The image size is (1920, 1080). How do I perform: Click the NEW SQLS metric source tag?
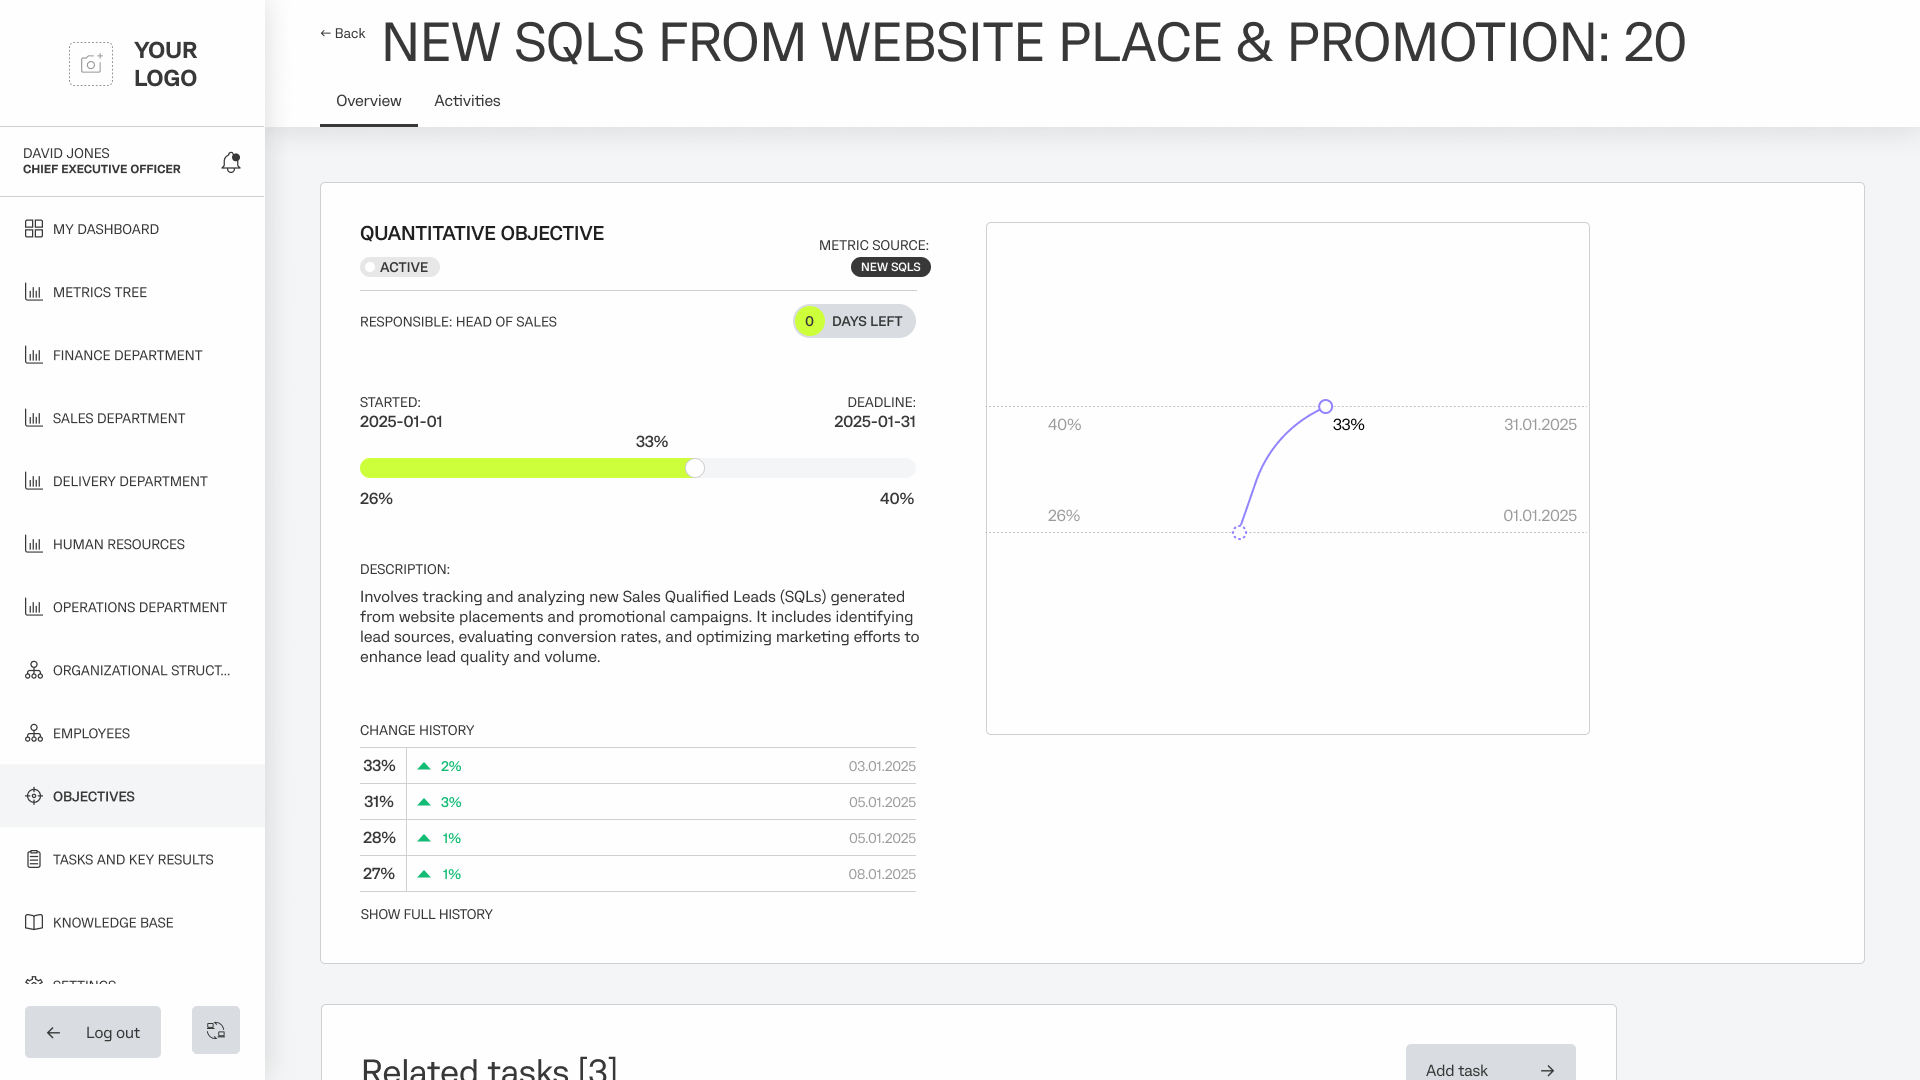[890, 267]
